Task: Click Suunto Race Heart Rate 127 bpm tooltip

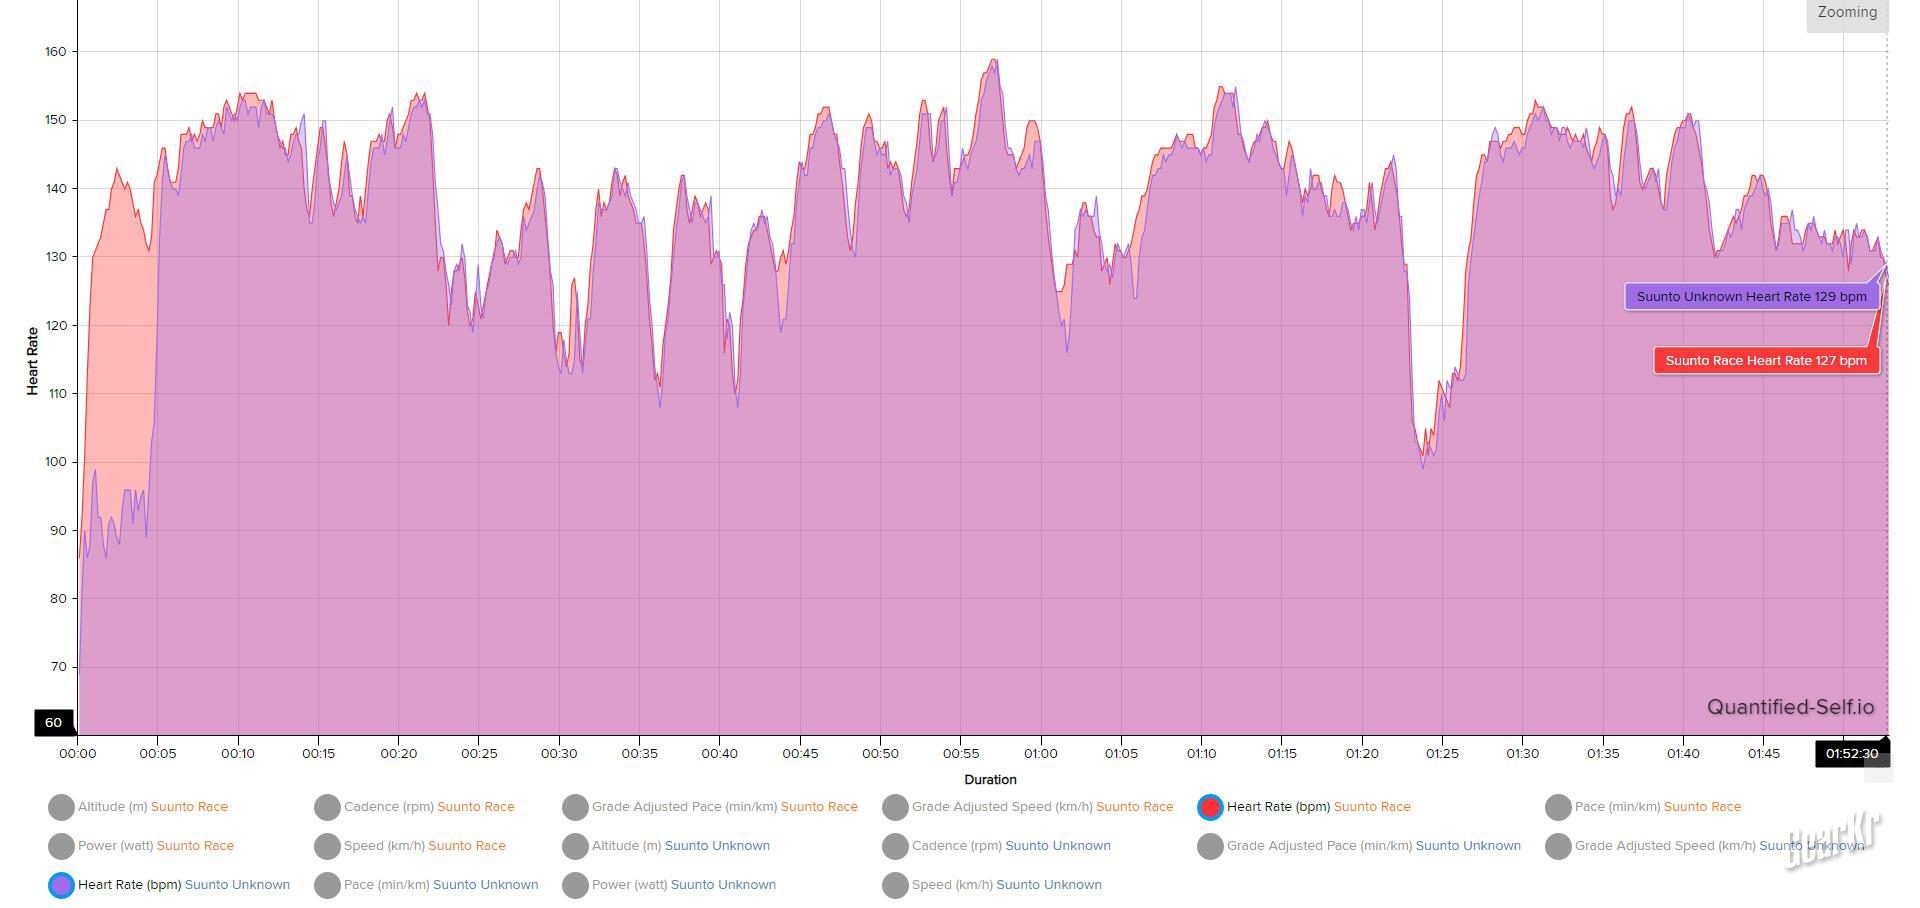Action: coord(1765,361)
